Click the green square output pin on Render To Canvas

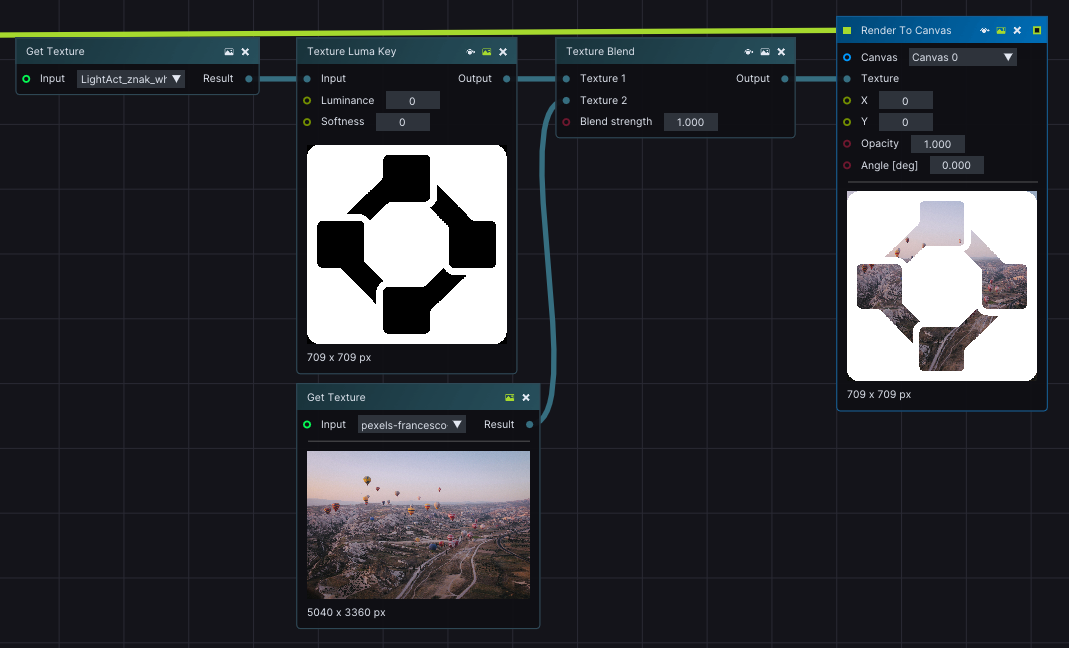[1037, 31]
